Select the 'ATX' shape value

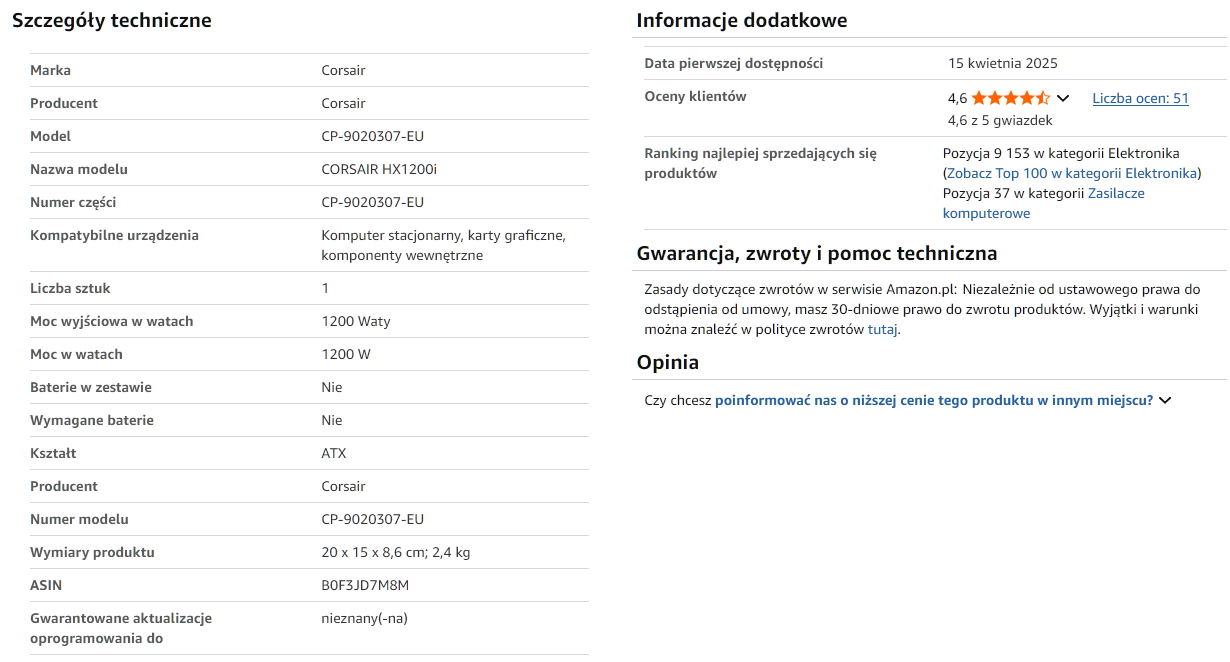pyautogui.click(x=334, y=453)
